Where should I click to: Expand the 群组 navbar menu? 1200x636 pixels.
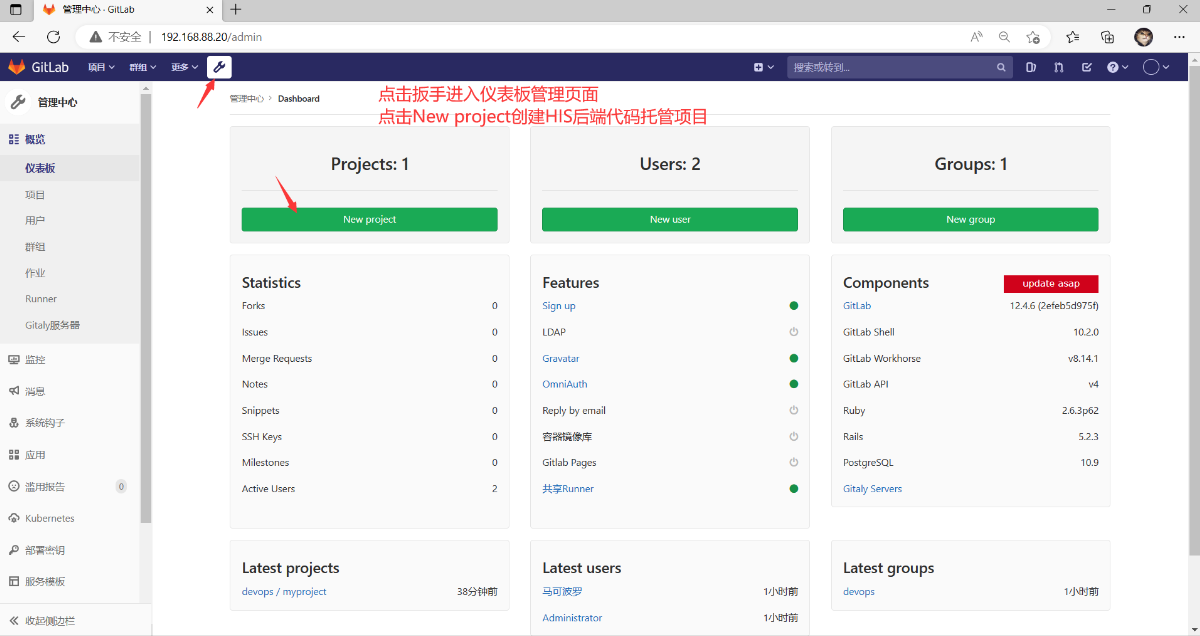pos(142,67)
